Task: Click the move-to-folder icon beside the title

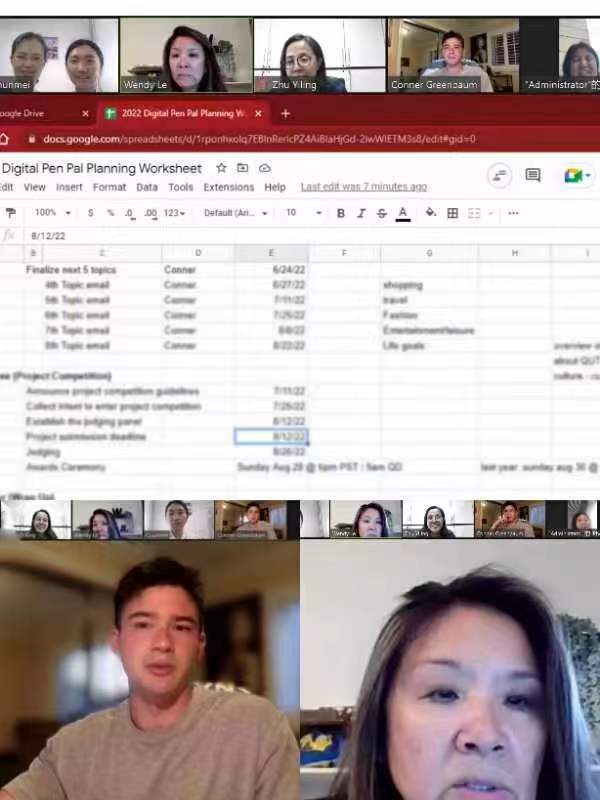Action: tap(242, 168)
